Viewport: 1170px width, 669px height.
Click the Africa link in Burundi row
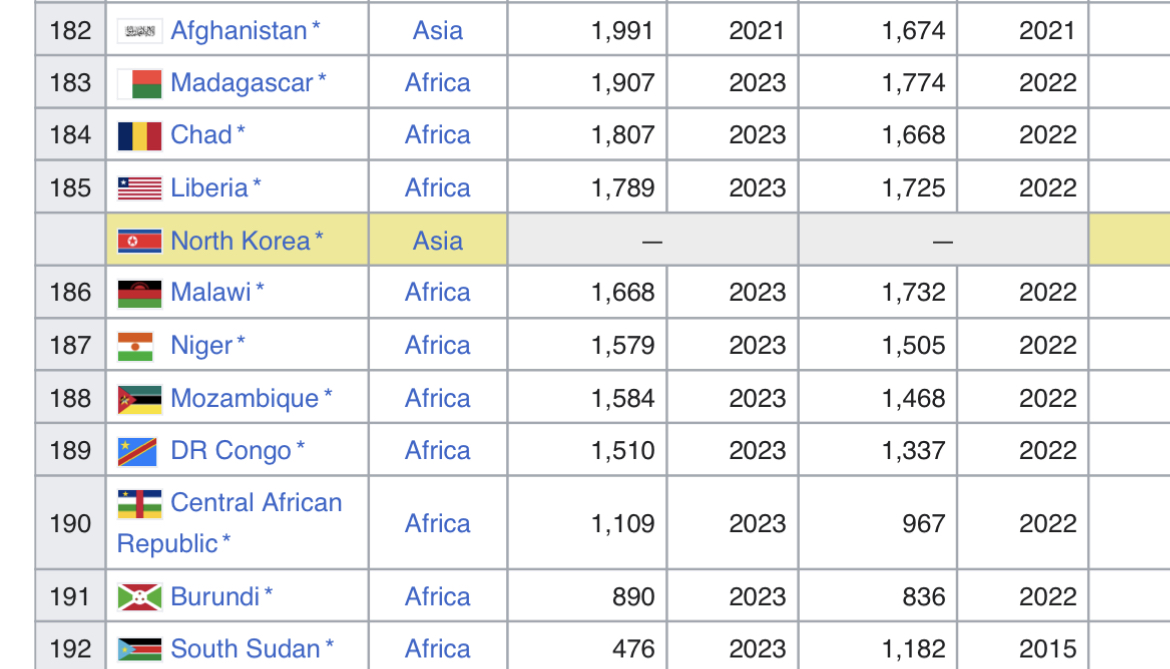click(x=437, y=597)
